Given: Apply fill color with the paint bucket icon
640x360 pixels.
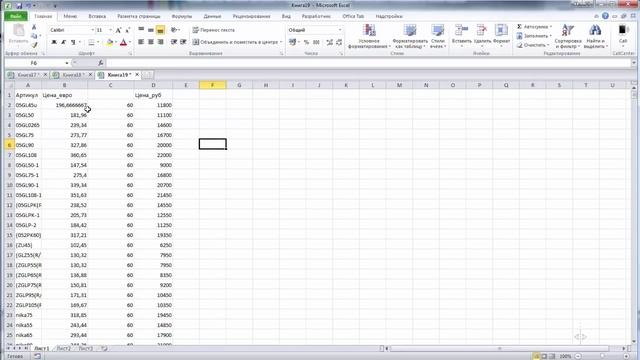Looking at the screenshot, I should pos(109,42).
